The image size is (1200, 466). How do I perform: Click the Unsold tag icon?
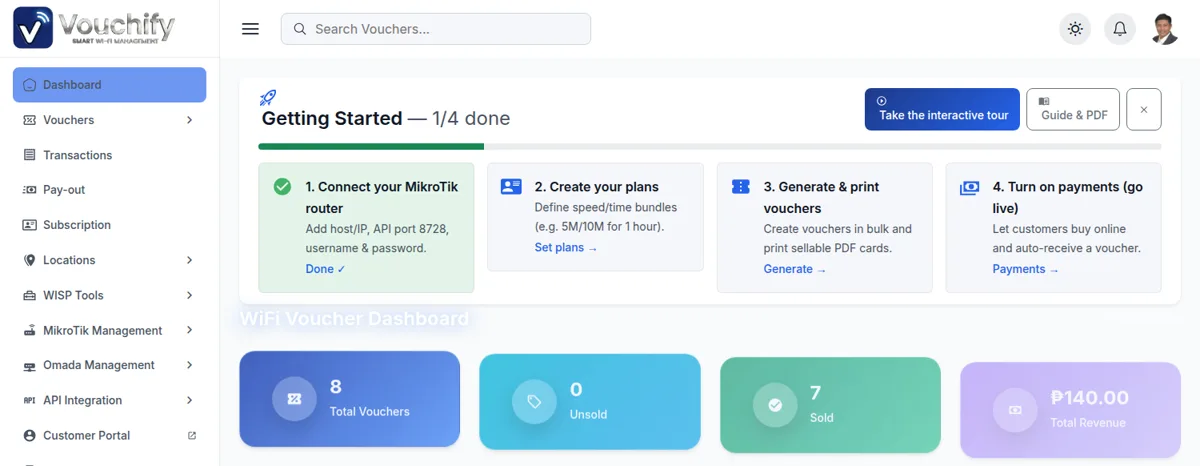tap(534, 401)
